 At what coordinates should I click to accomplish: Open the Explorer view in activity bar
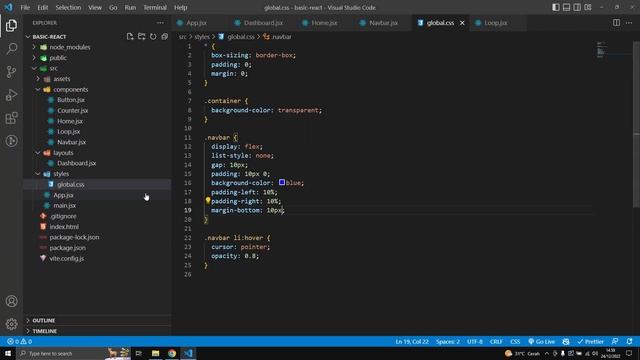click(11, 26)
